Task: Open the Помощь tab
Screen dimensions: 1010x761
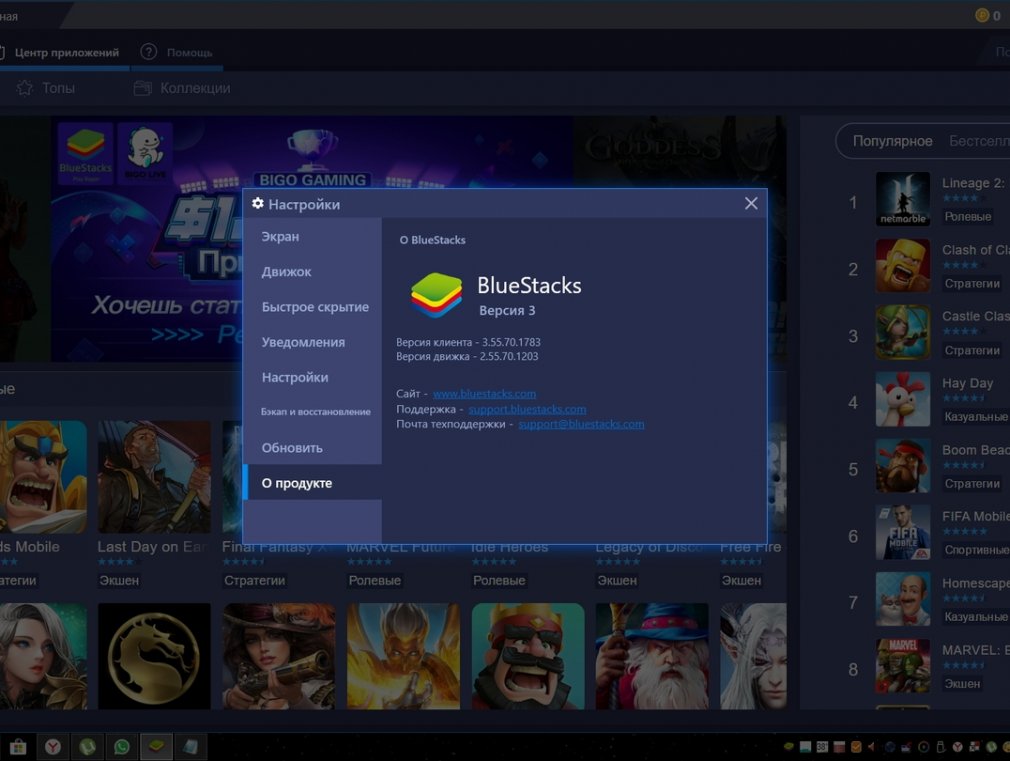Action: click(x=189, y=52)
